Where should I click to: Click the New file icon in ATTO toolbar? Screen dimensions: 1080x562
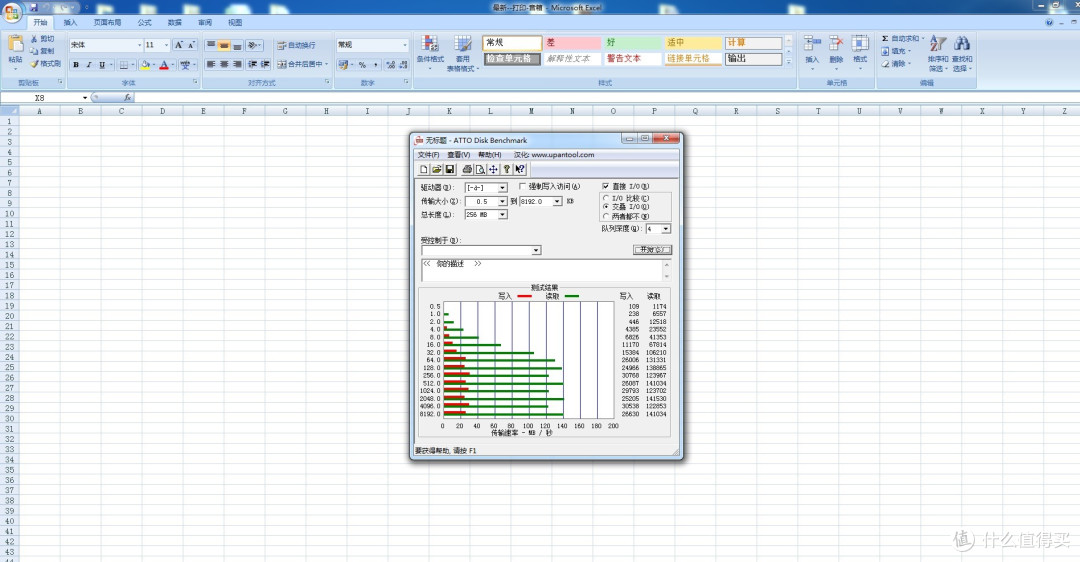424,169
